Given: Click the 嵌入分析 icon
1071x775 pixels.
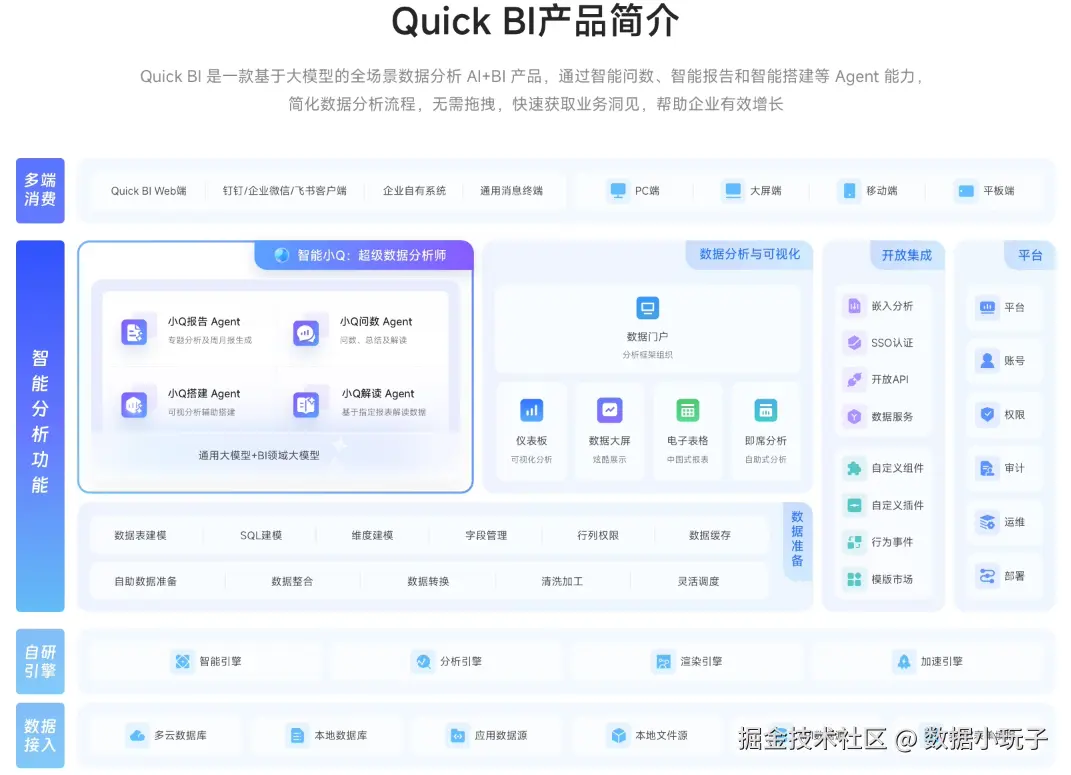Looking at the screenshot, I should [x=854, y=306].
